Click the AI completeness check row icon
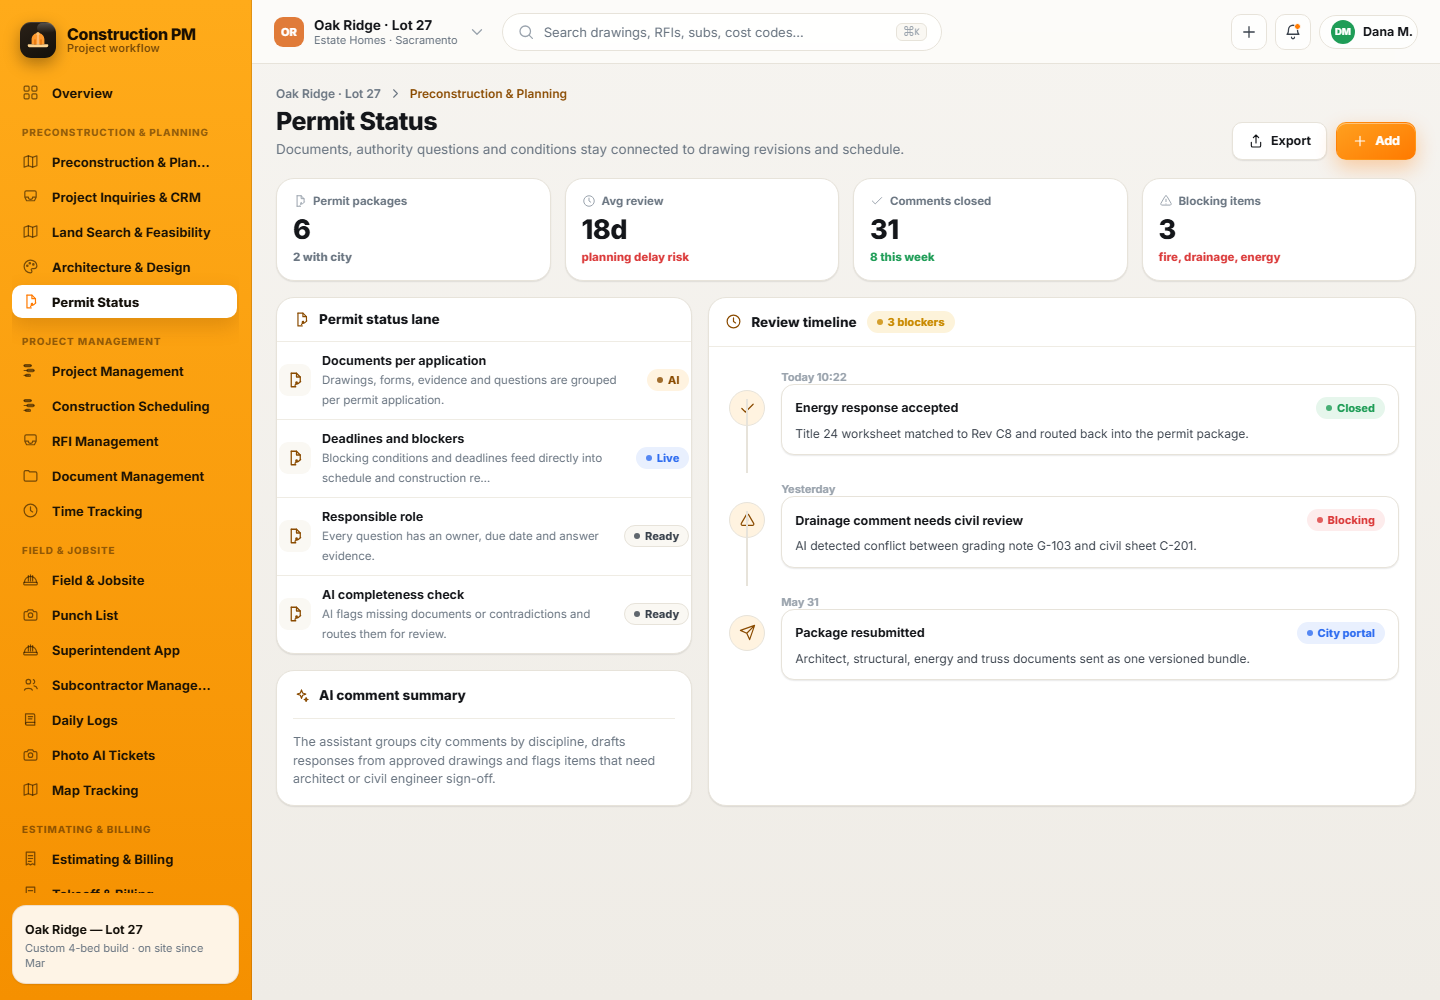Screen dimensions: 1440x1000 click(x=295, y=614)
